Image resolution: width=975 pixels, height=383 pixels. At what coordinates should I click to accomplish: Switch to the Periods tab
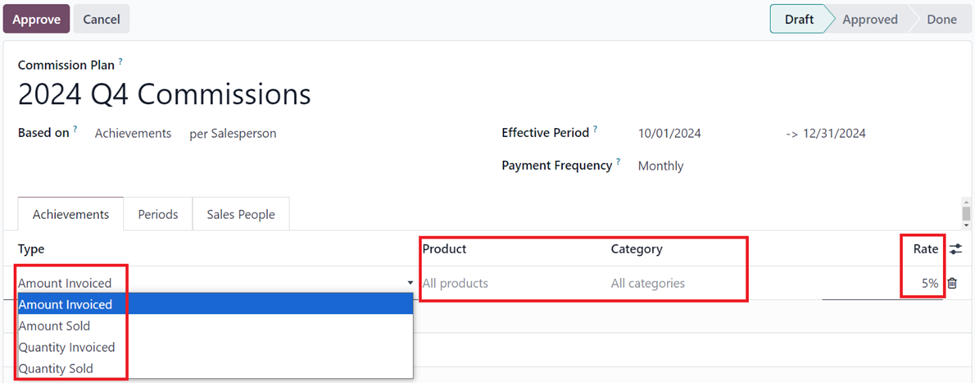(x=158, y=215)
